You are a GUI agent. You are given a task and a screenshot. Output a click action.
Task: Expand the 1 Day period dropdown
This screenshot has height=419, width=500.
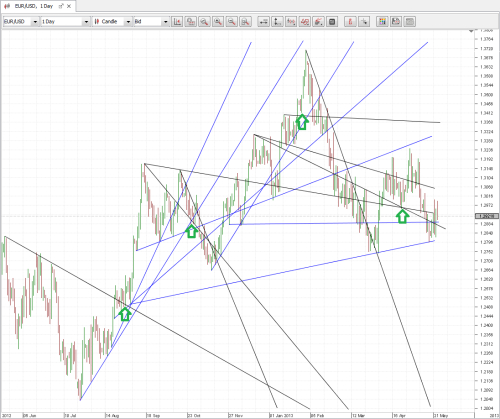tap(65, 22)
